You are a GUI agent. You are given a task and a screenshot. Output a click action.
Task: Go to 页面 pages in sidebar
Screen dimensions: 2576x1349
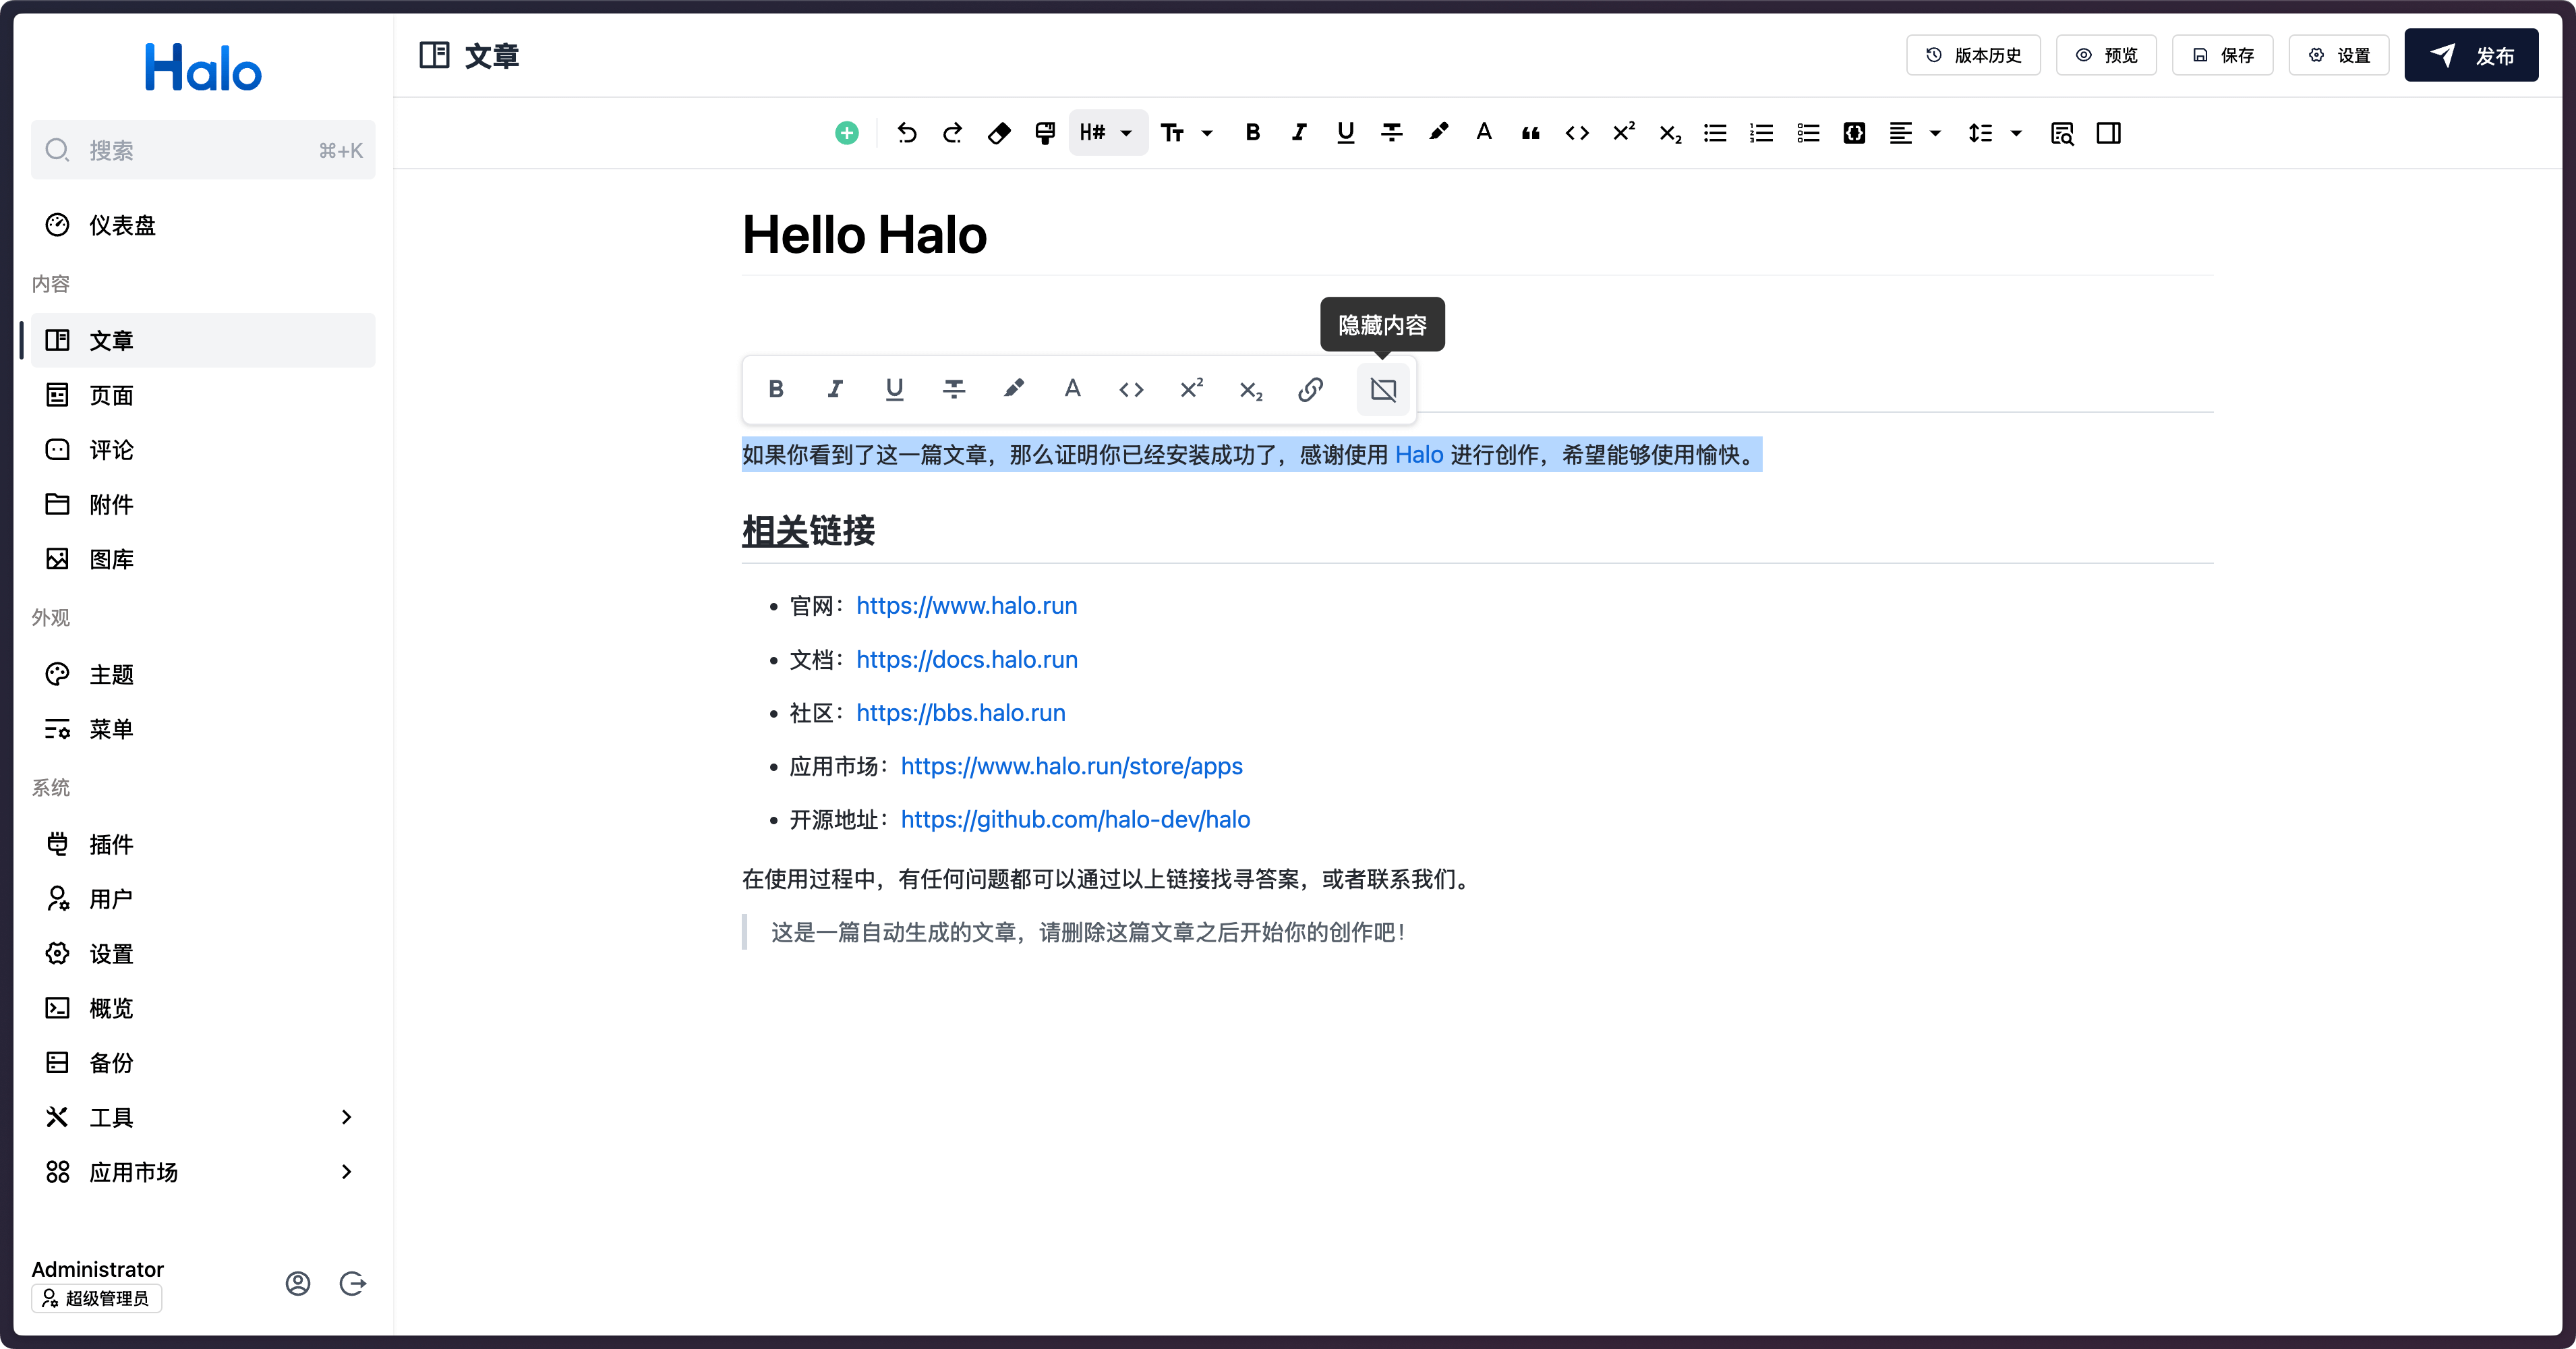[x=203, y=395]
